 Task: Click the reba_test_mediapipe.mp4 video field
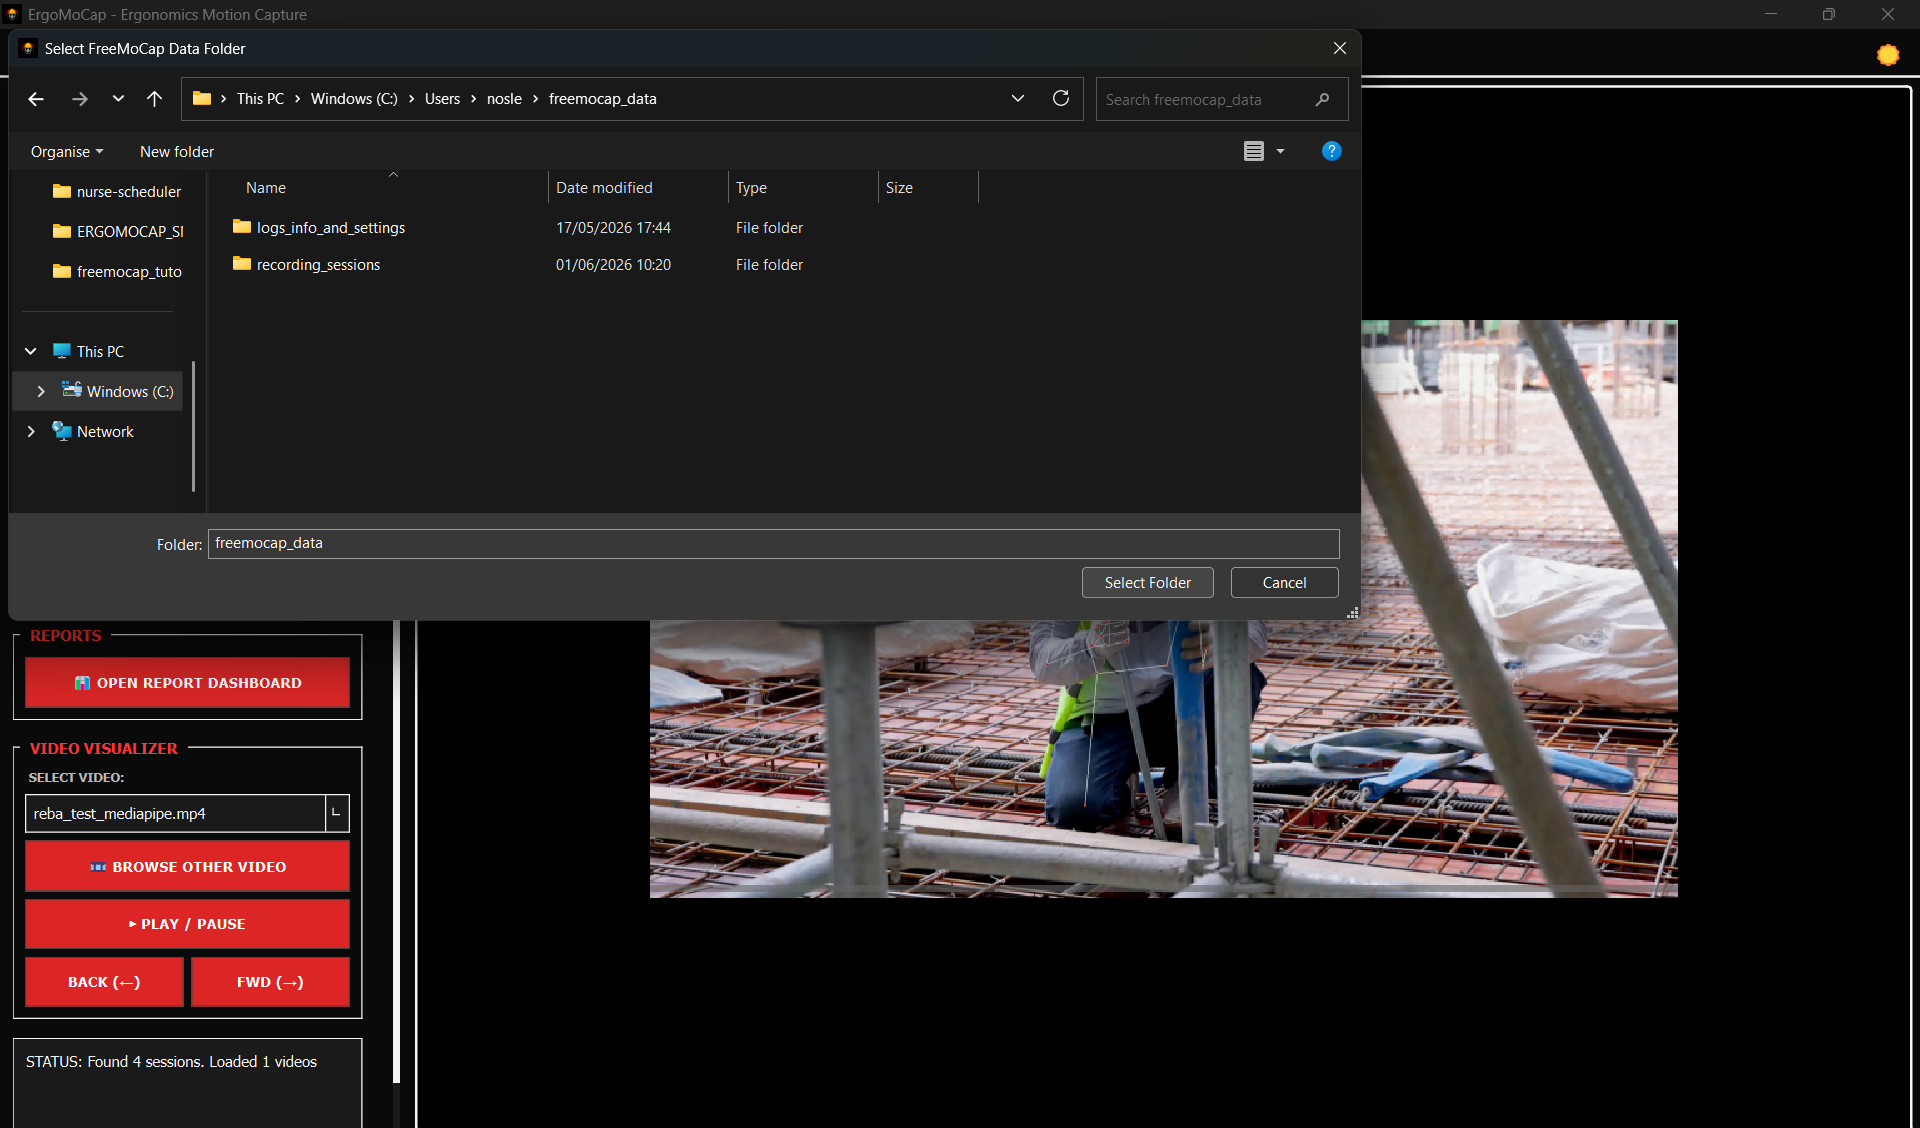tap(175, 813)
